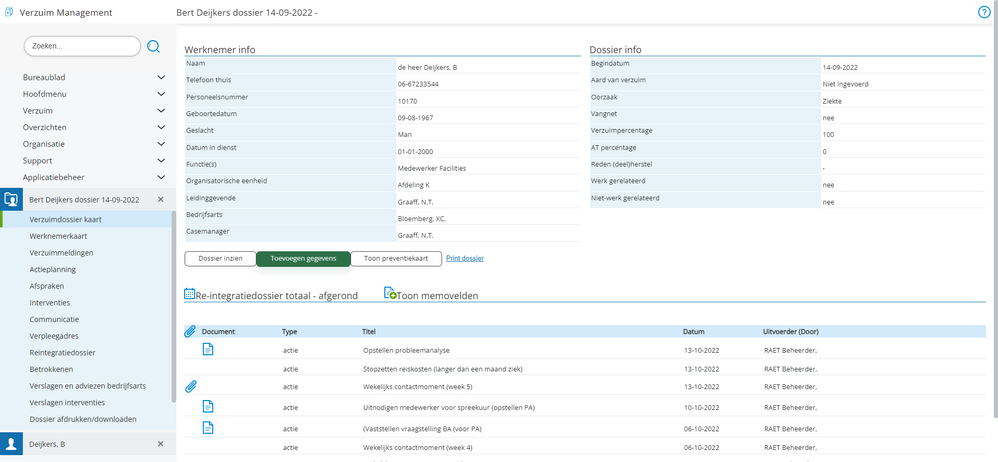The image size is (998, 462).
Task: Open paperclip attachment for Wekelijks contactmoment week 5
Action: coord(191,386)
